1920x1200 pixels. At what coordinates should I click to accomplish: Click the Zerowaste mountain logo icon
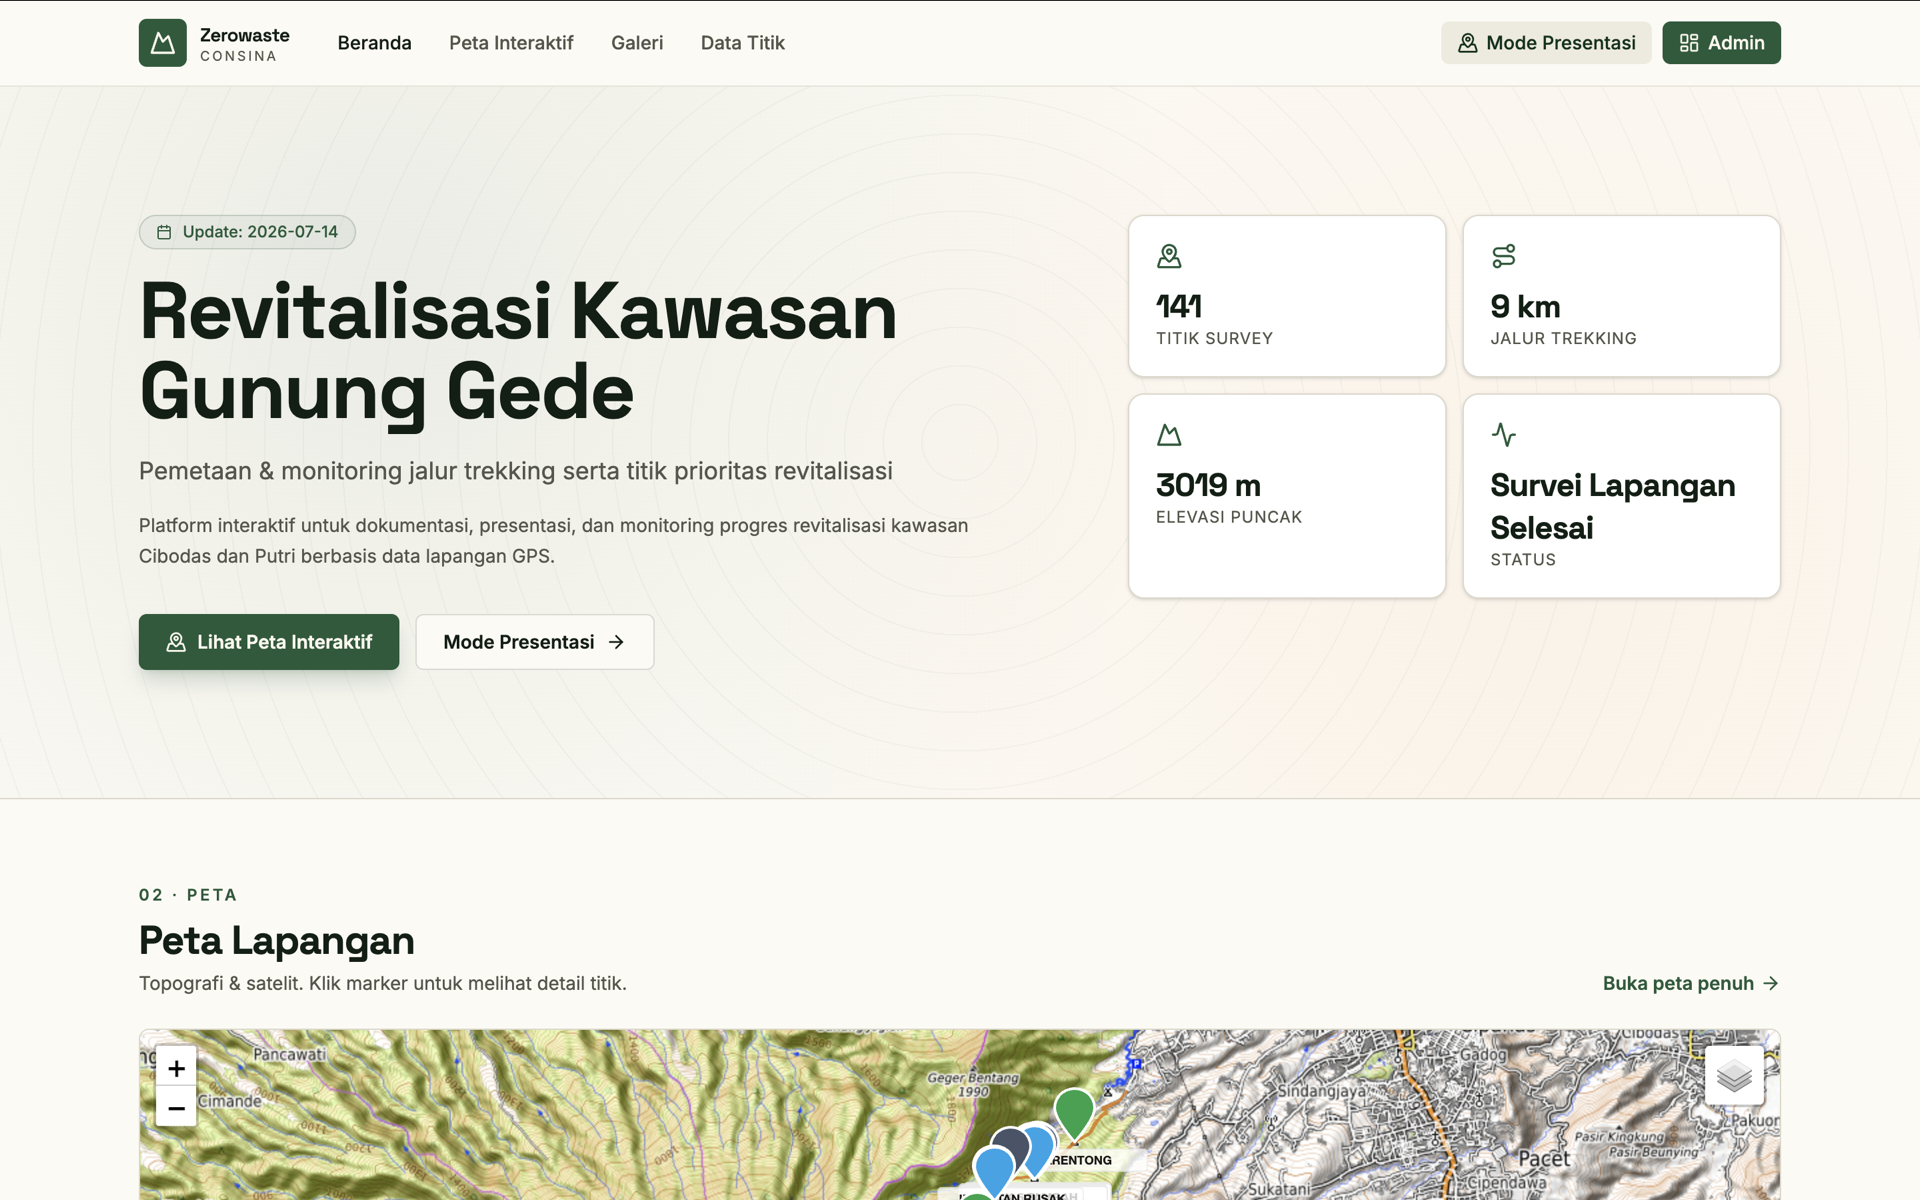coord(162,43)
